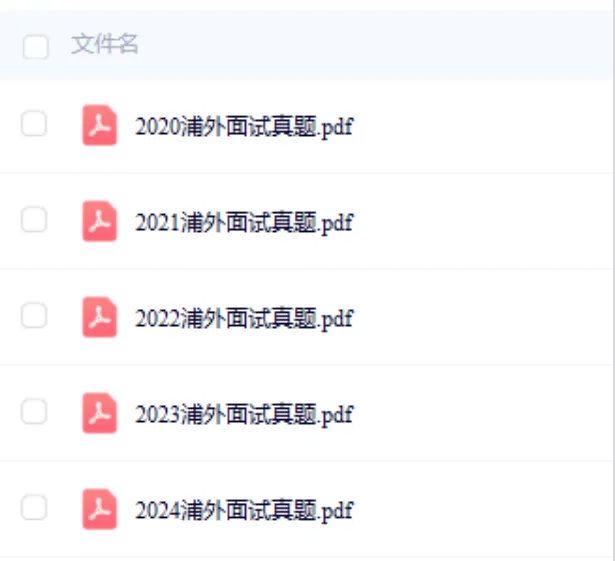
Task: Open the file name 2020浦外面试真题.pdf
Action: 244,127
